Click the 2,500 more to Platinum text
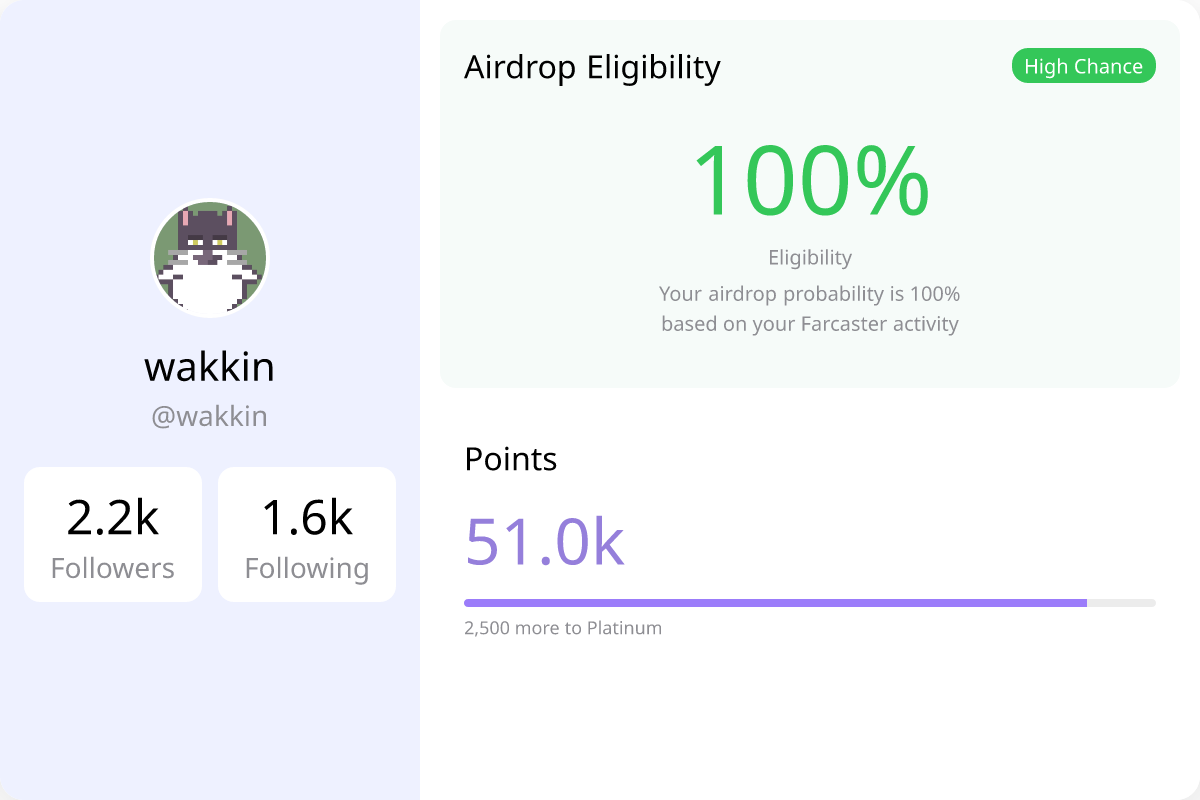The height and width of the screenshot is (800, 1200). point(563,628)
